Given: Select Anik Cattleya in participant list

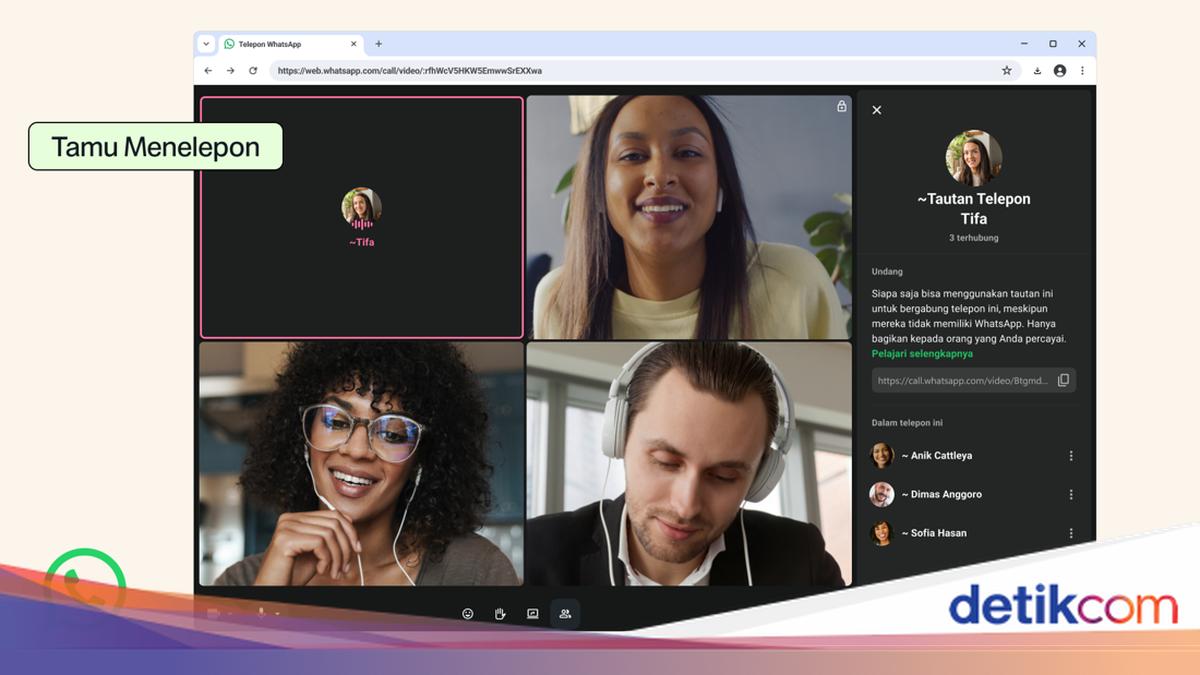Looking at the screenshot, I should pos(973,456).
